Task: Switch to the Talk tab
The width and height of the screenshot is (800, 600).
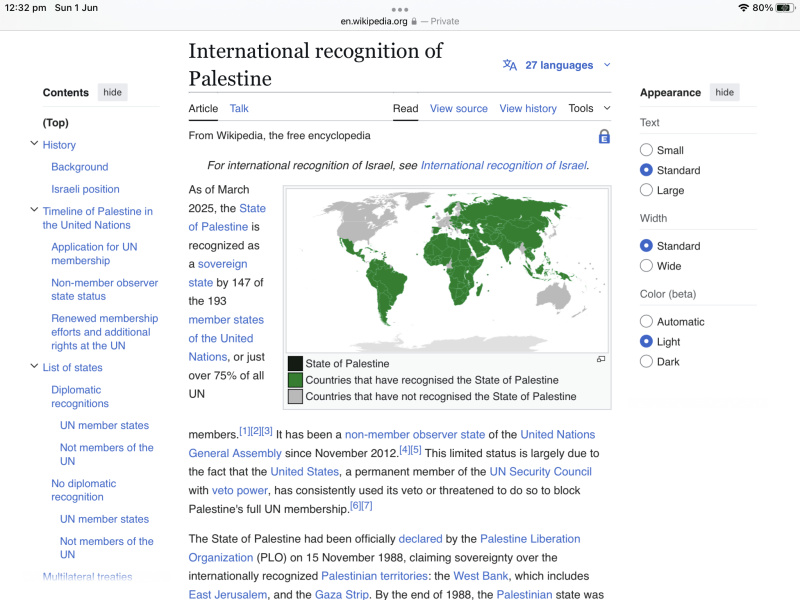Action: (239, 108)
